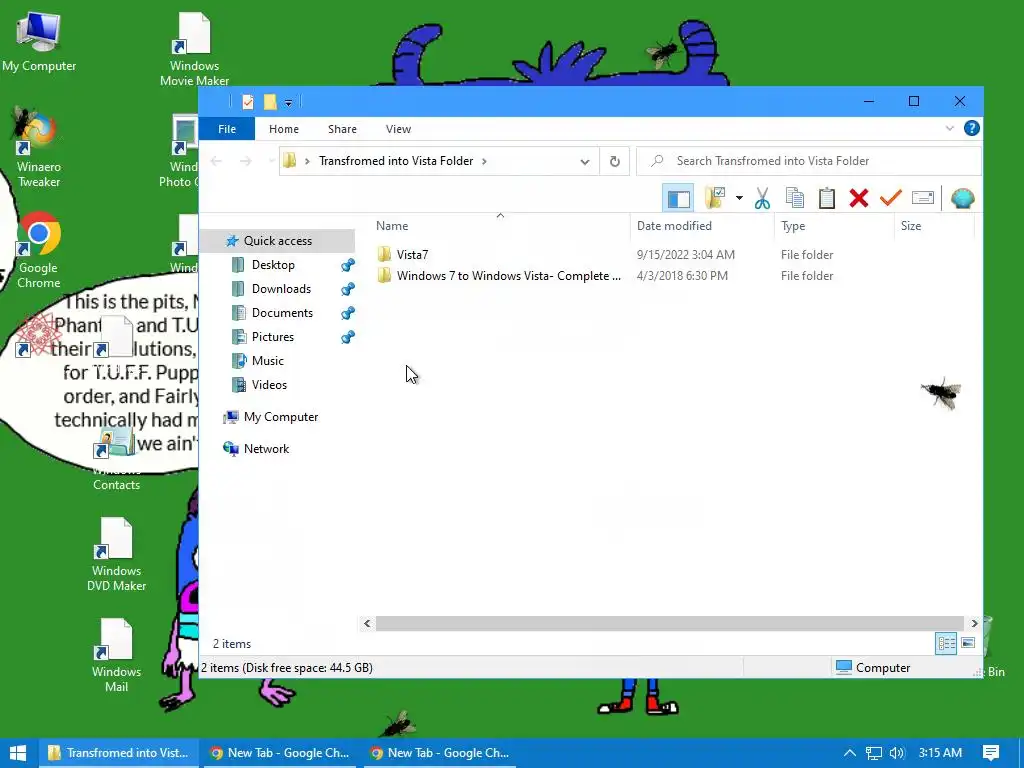Screen dimensions: 1024x768
Task: Open Desktop in the navigation pane
Action: tap(273, 264)
